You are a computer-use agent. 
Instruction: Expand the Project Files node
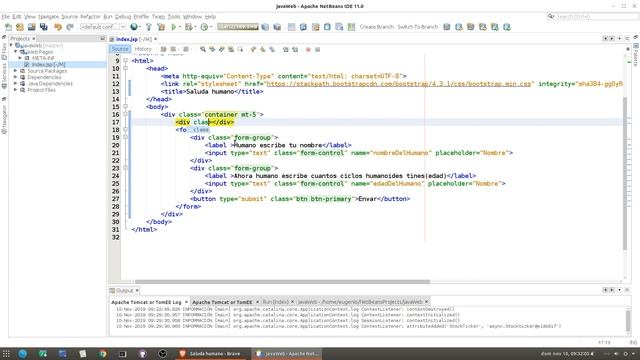tap(16, 90)
